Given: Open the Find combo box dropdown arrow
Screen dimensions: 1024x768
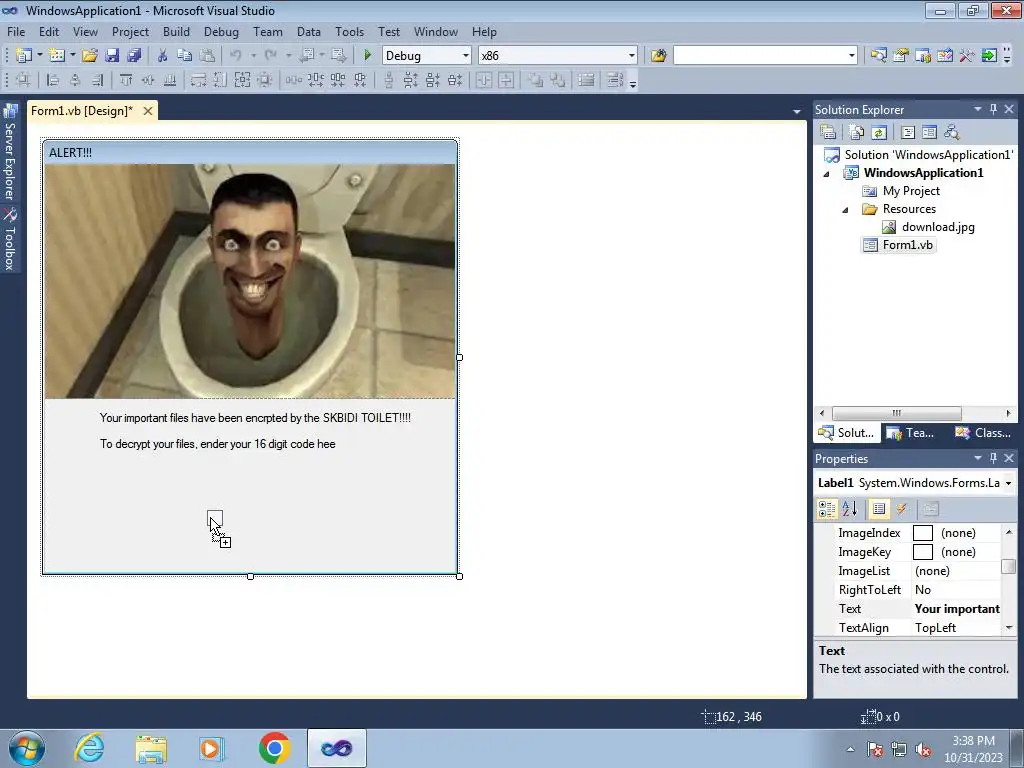Looking at the screenshot, I should click(852, 56).
